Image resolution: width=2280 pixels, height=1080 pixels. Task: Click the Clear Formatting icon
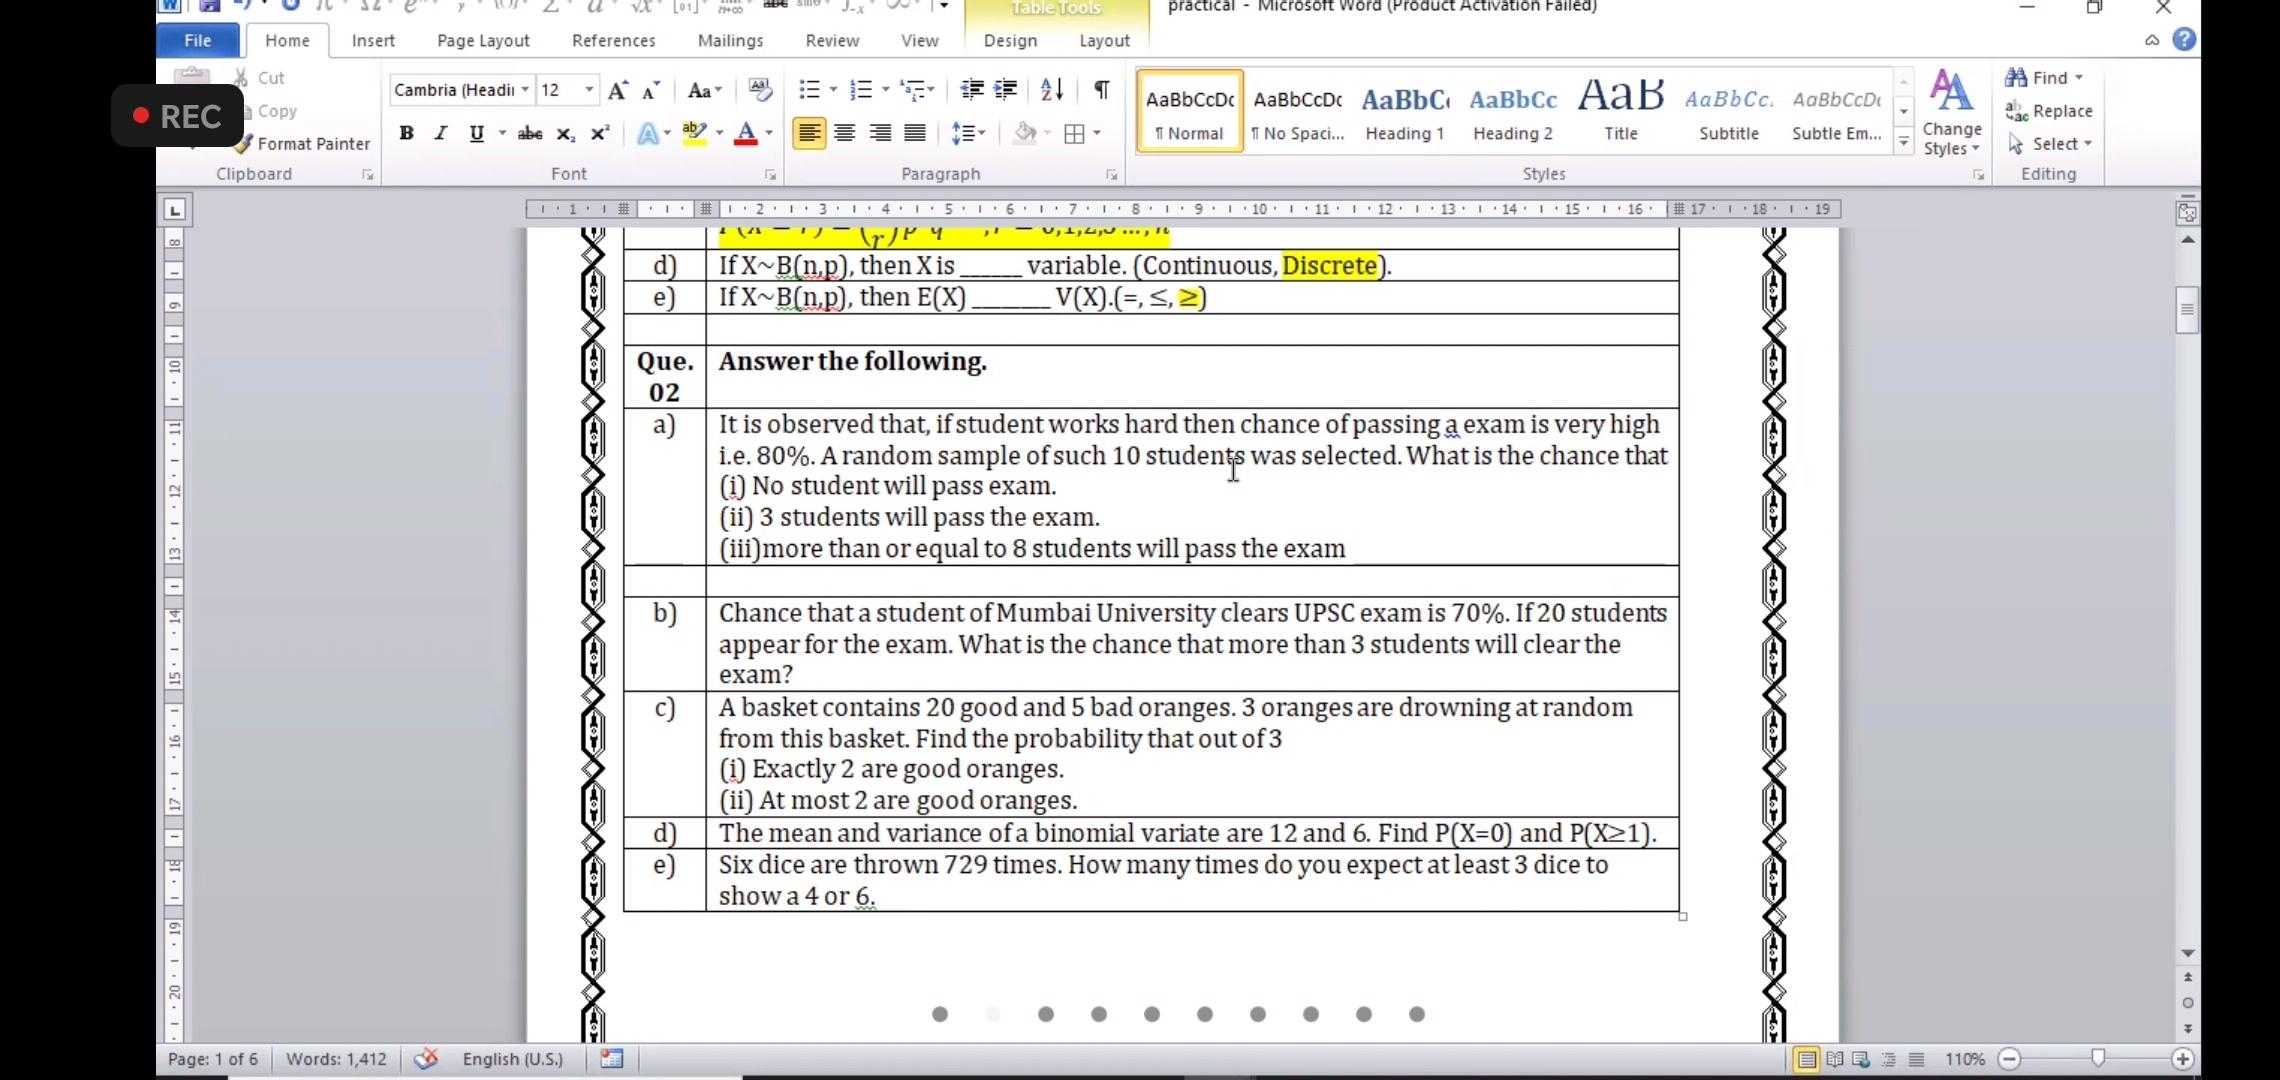tap(760, 90)
